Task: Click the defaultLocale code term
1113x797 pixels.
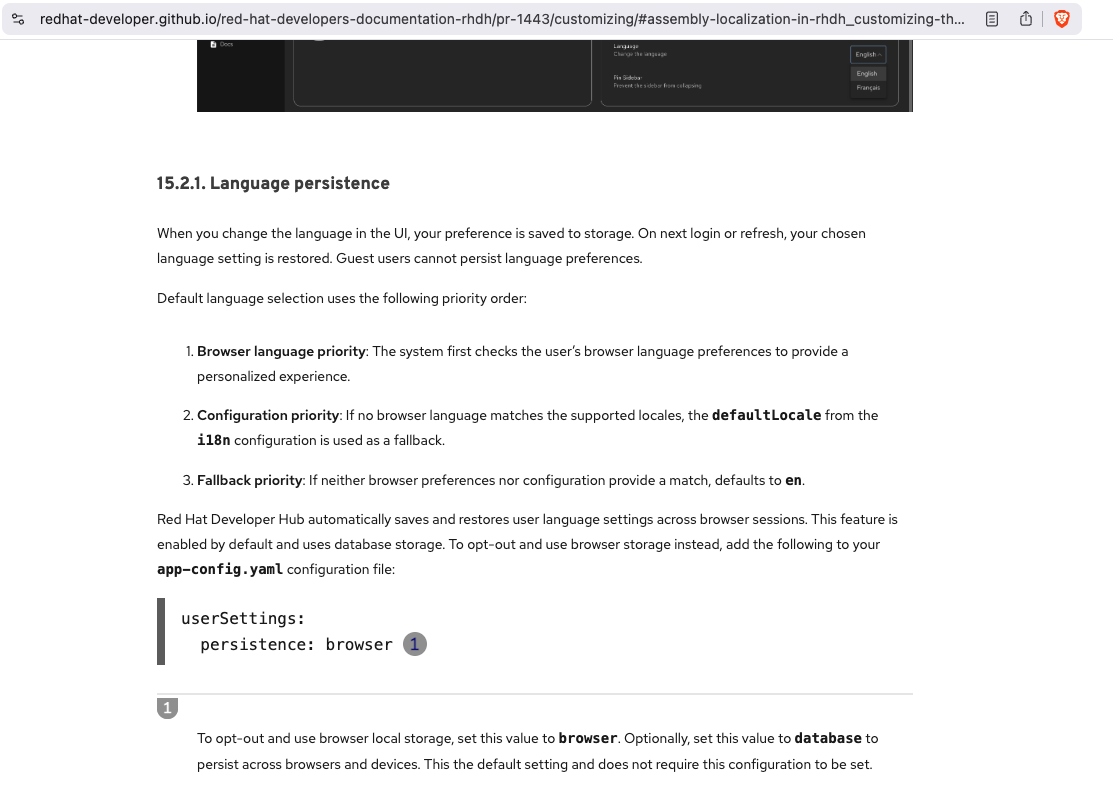Action: point(766,415)
